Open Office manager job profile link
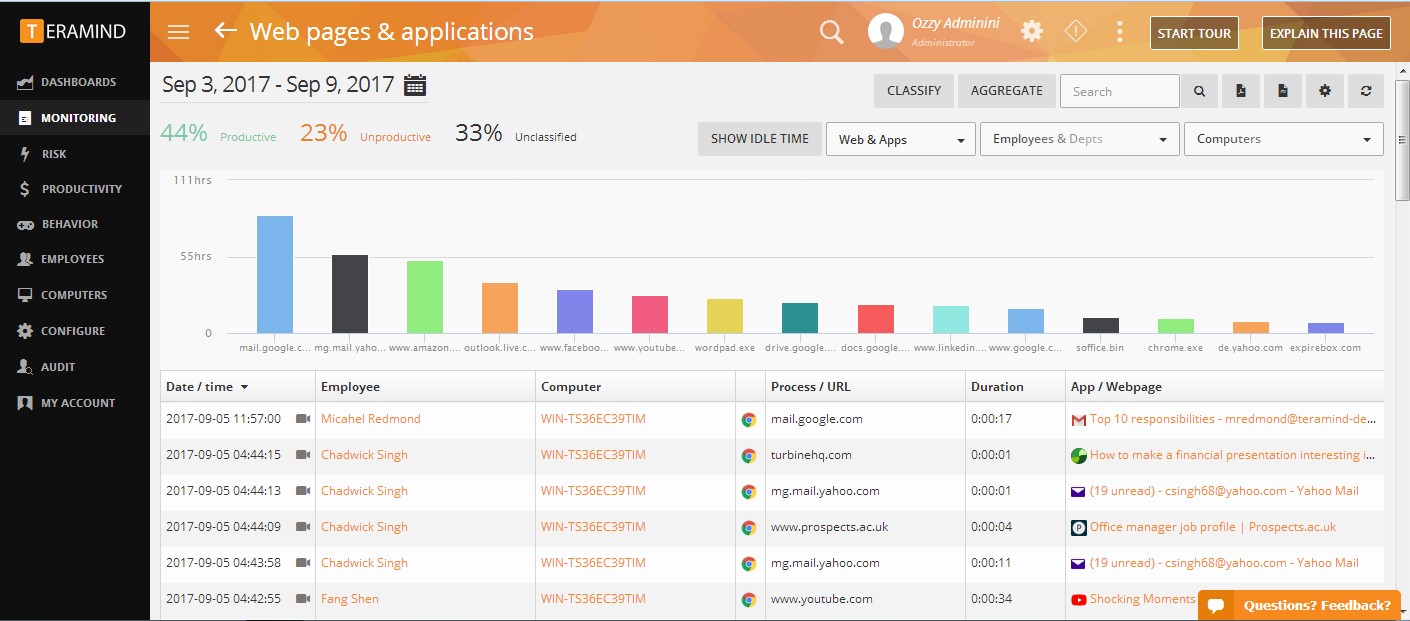The image size is (1410, 621). click(1213, 527)
